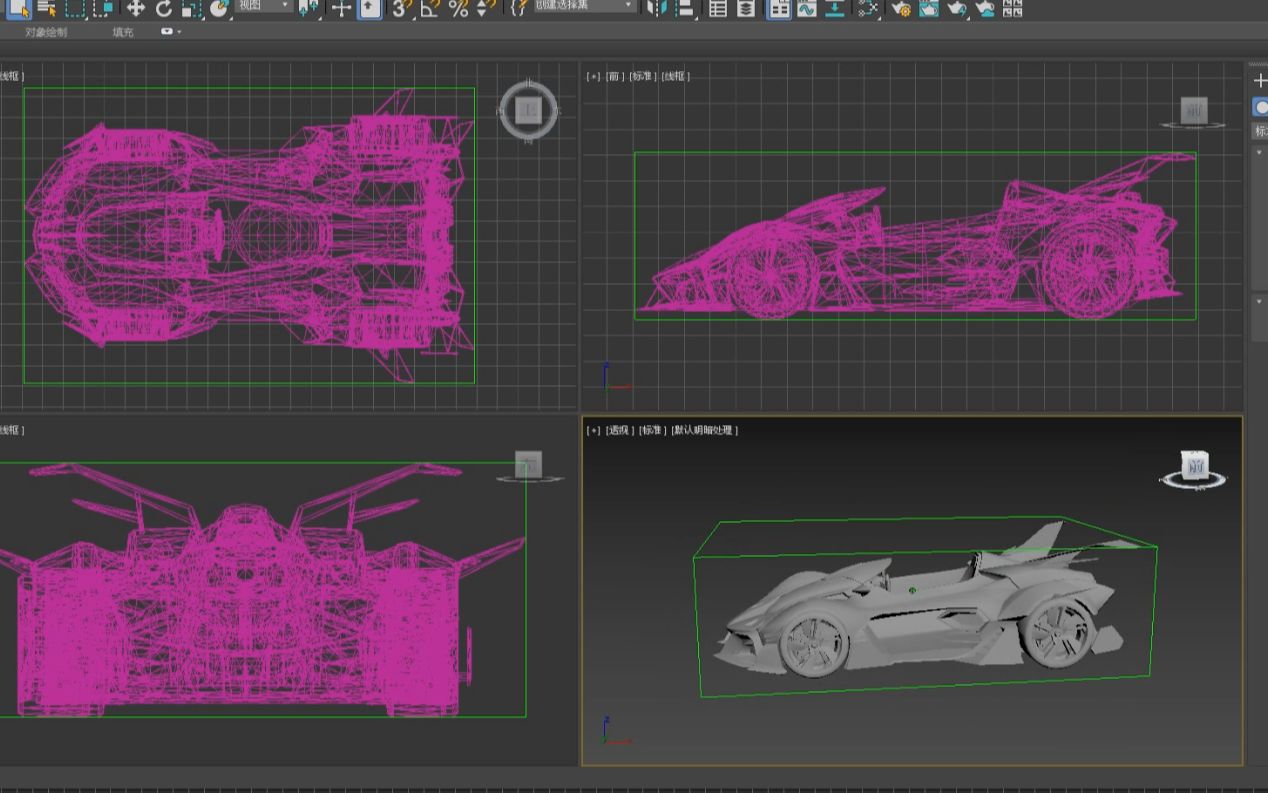
Task: Open the 视图 reference coordinate dropdown
Action: tap(265, 6)
